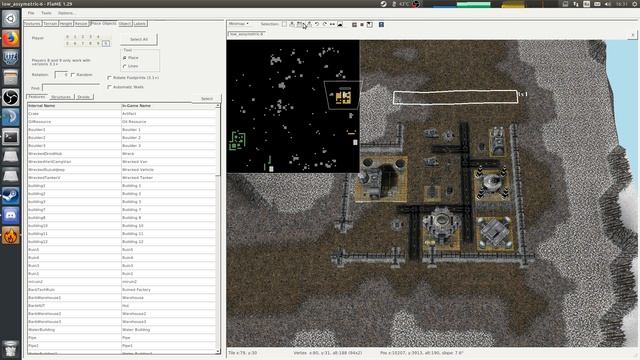
Task: Open the File menu
Action: (31, 13)
